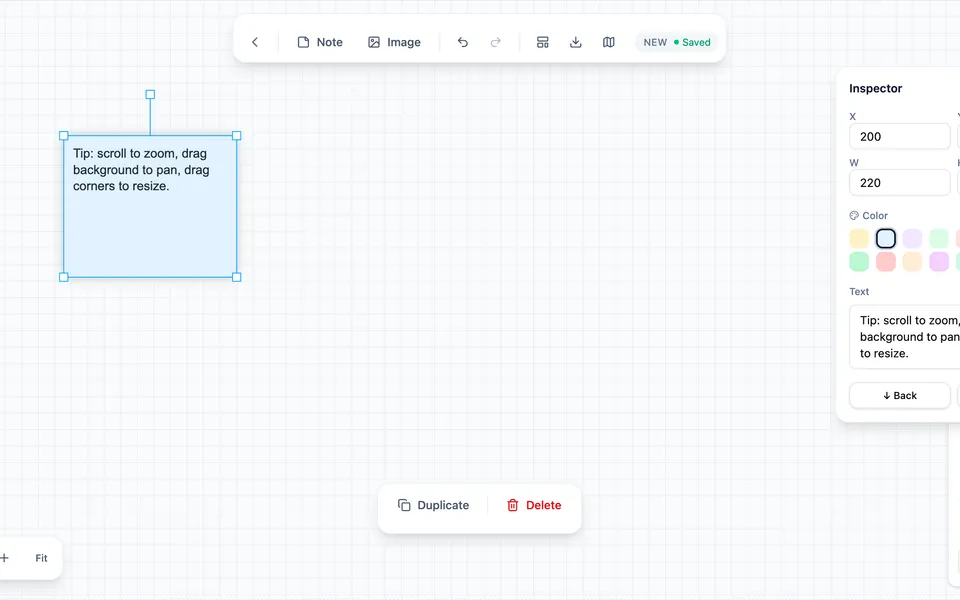Pick the yellow color swatch
This screenshot has width=960, height=600.
click(859, 238)
